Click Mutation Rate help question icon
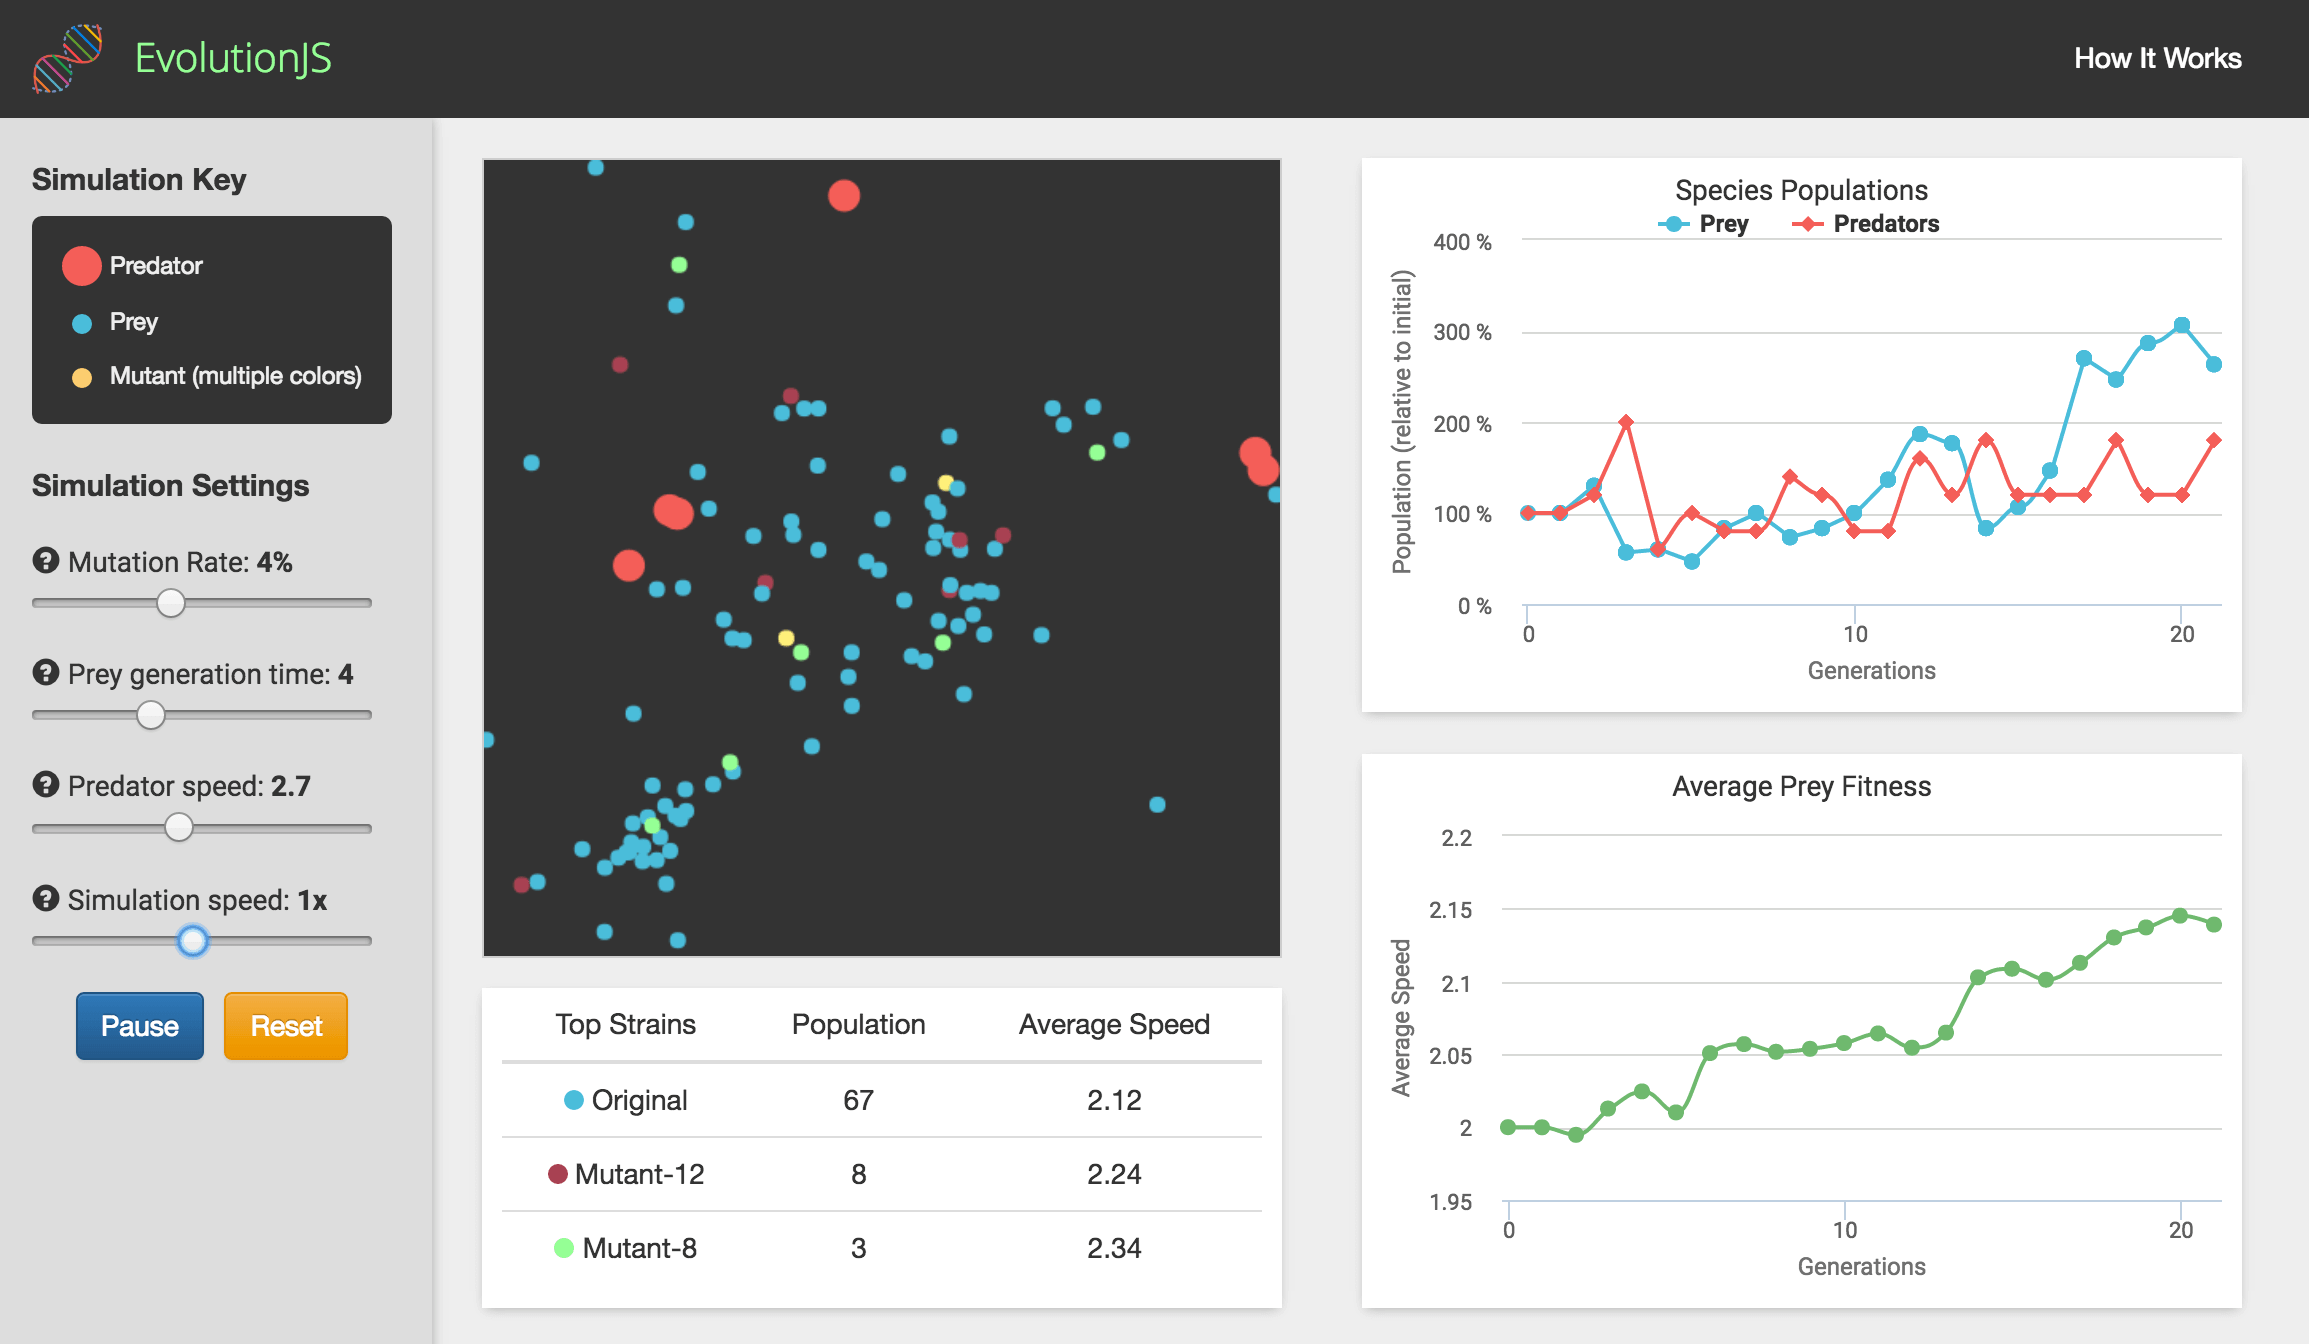 [x=46, y=561]
